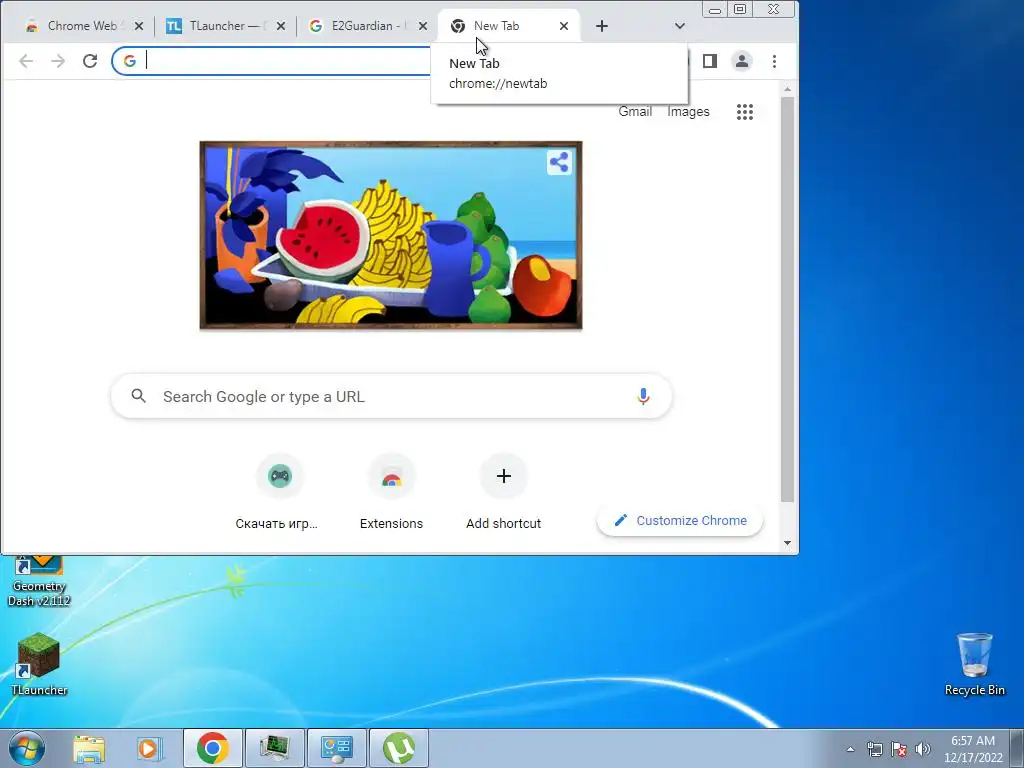Close the TLauncher tab
This screenshot has width=1024, height=768.
pos(280,26)
